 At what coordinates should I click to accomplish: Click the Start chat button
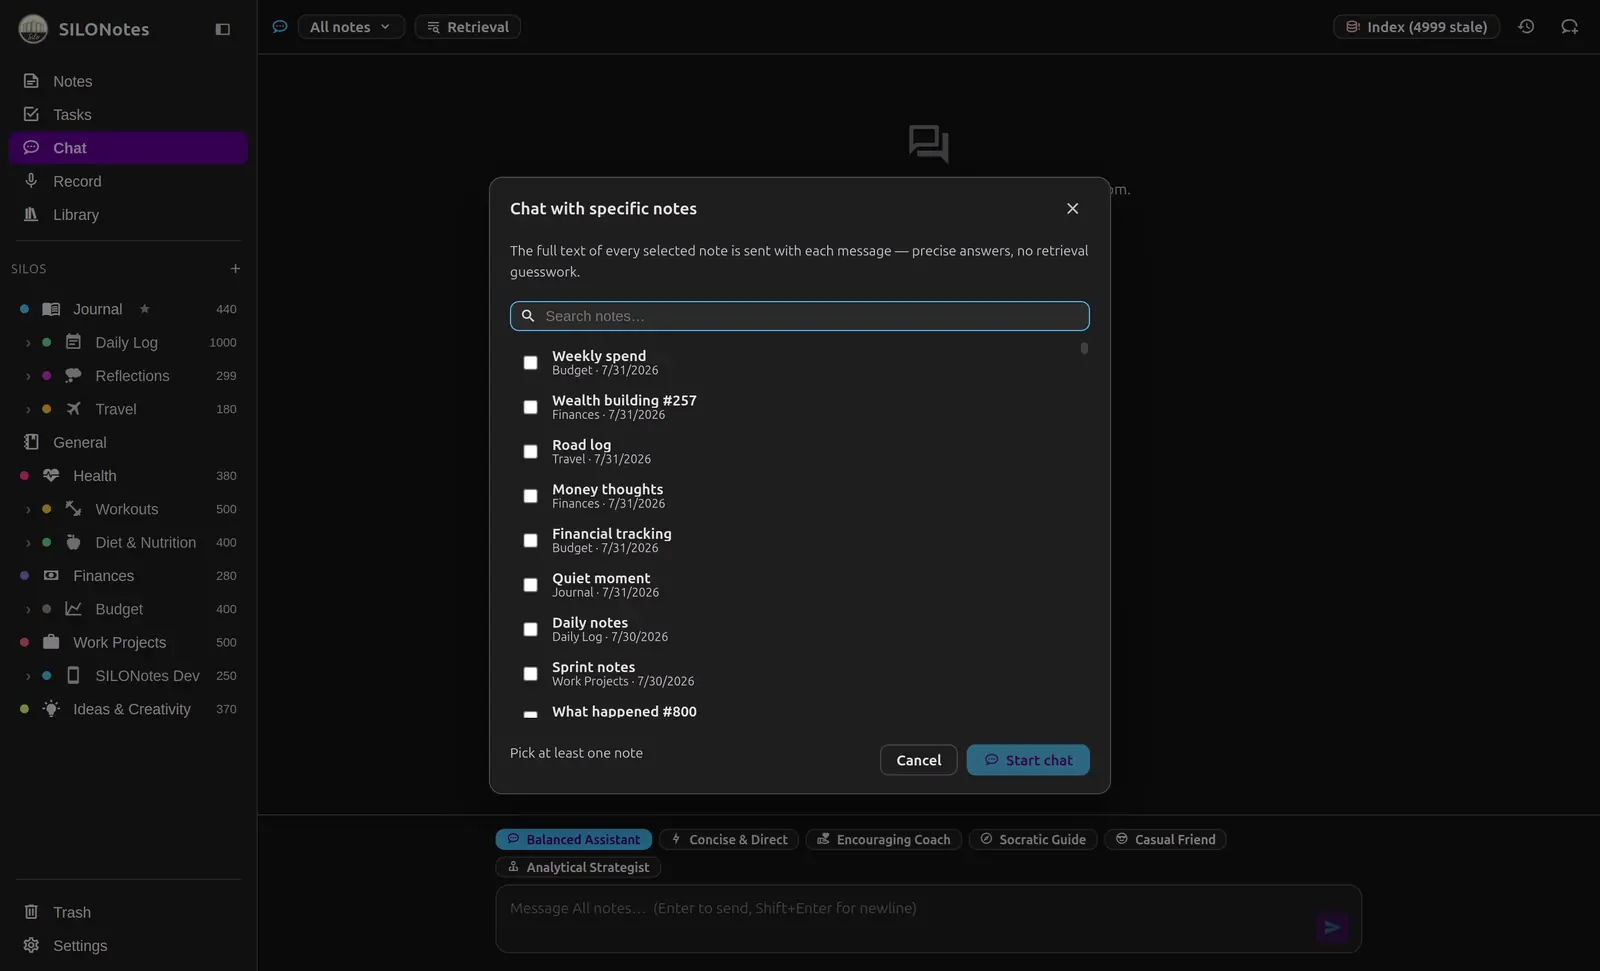click(x=1028, y=760)
